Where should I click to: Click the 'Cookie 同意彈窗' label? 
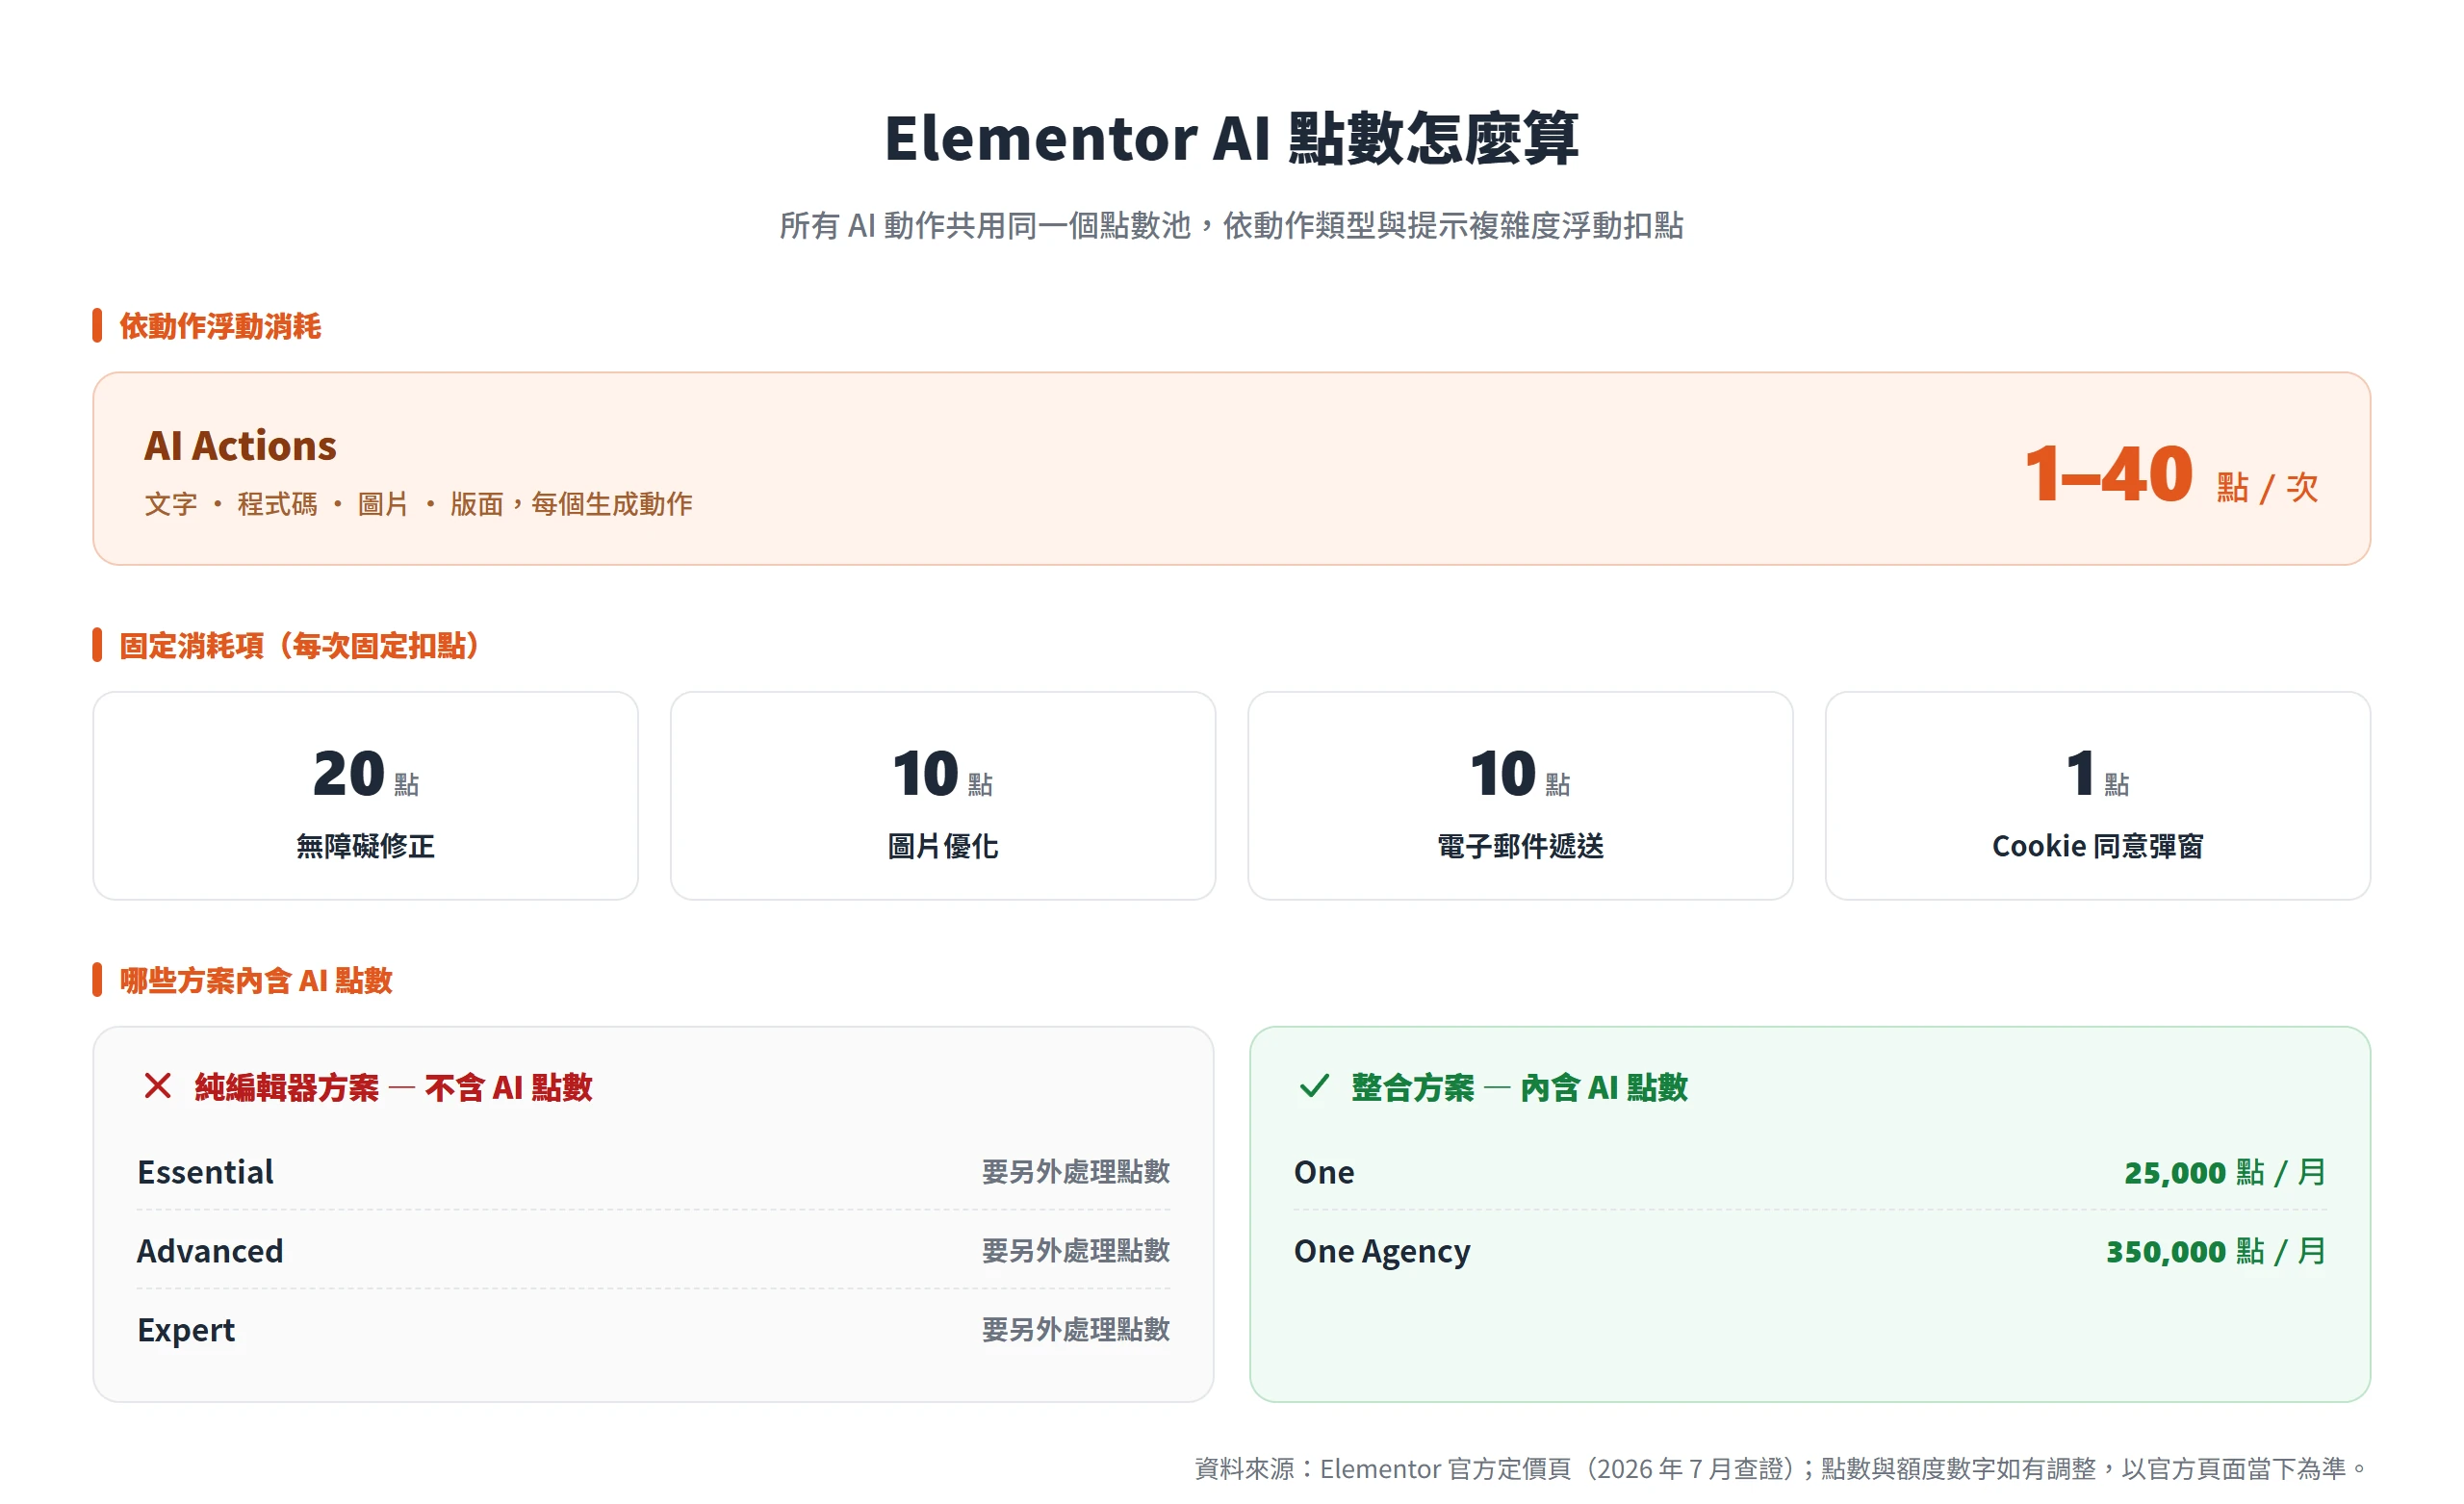pos(2097,846)
